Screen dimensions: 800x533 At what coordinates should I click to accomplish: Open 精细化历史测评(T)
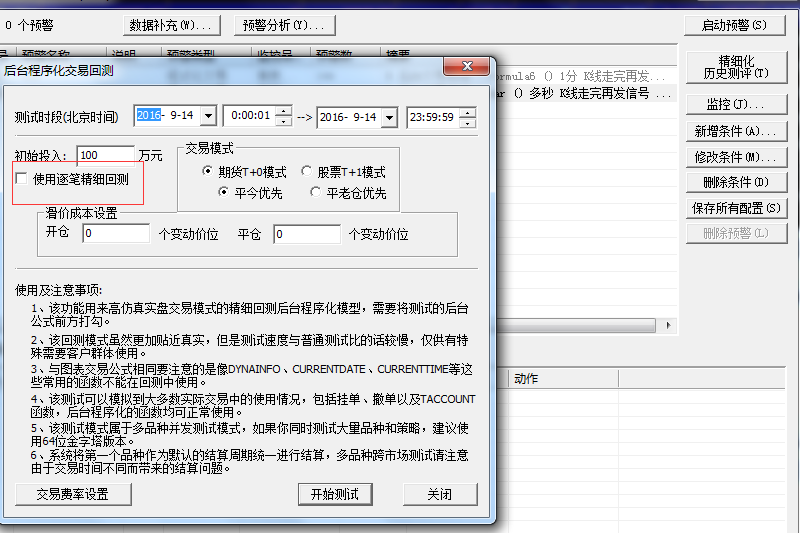click(x=734, y=67)
